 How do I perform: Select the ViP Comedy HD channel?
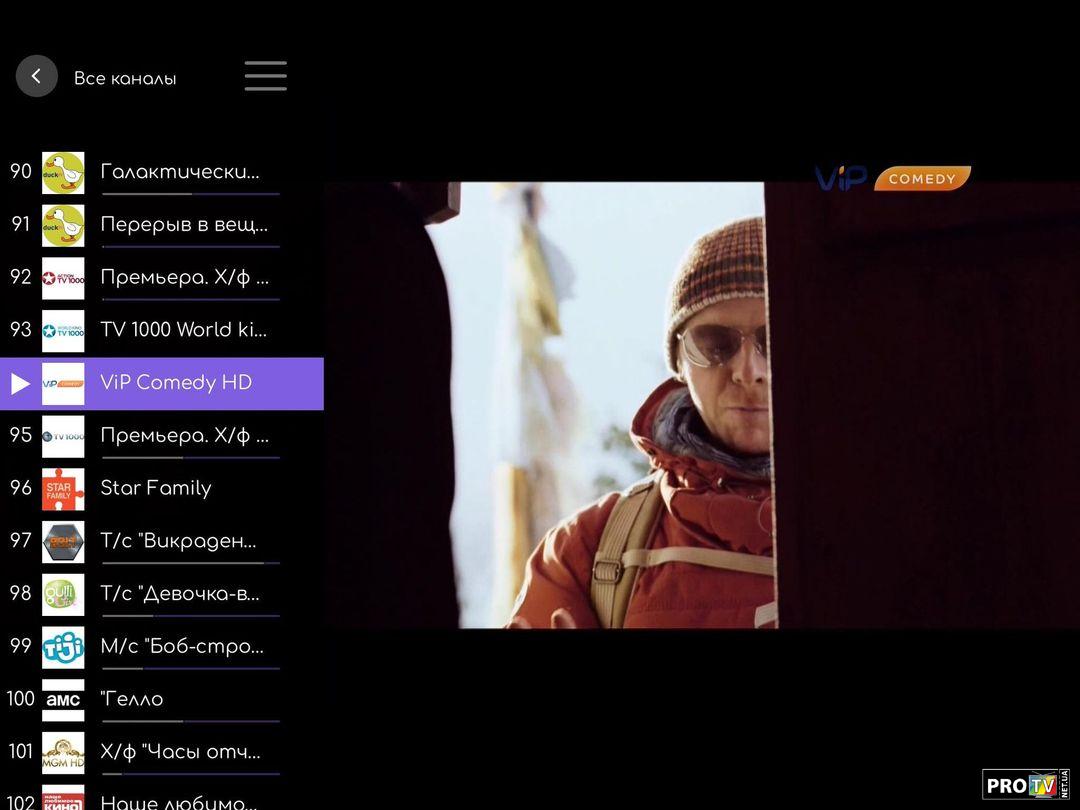(176, 383)
